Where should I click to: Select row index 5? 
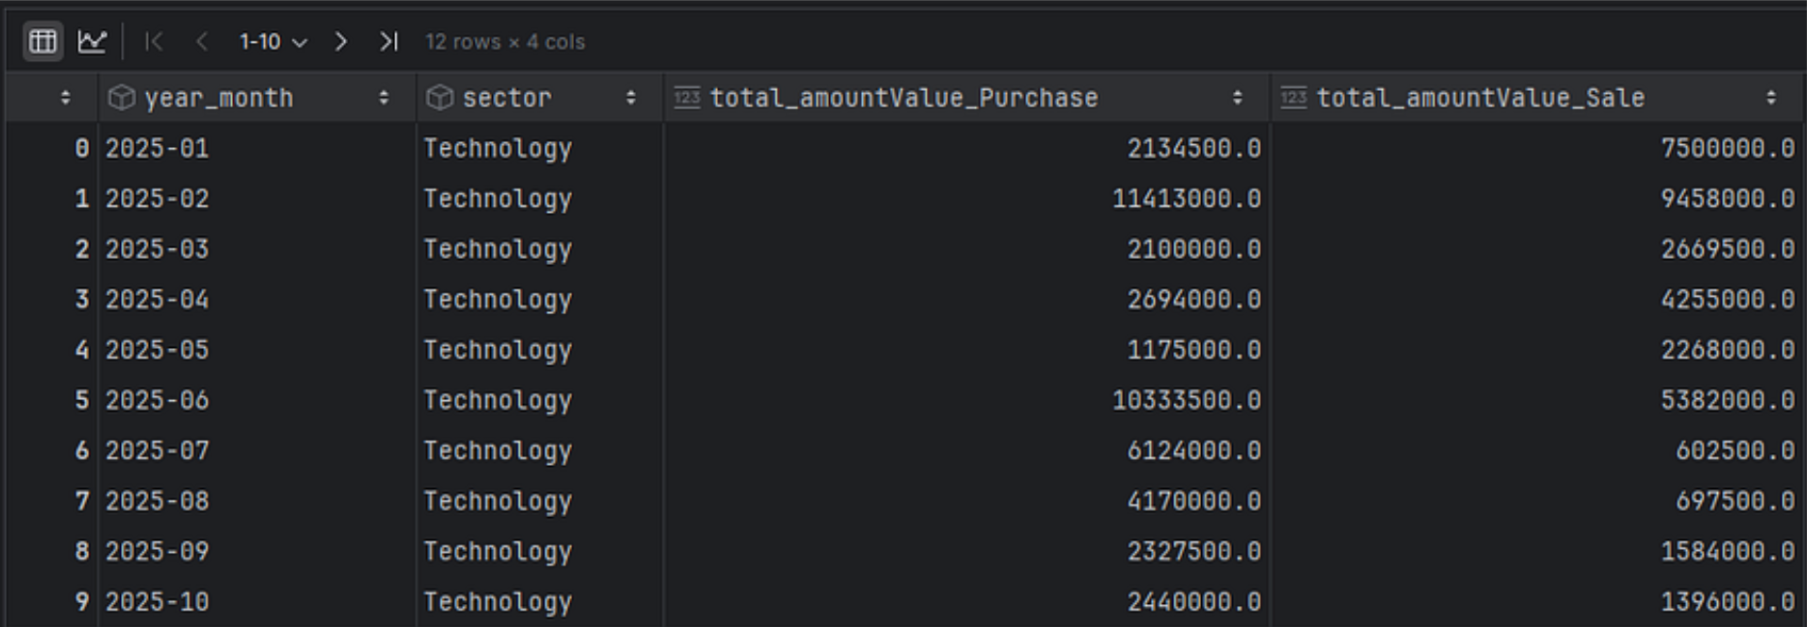tap(81, 400)
